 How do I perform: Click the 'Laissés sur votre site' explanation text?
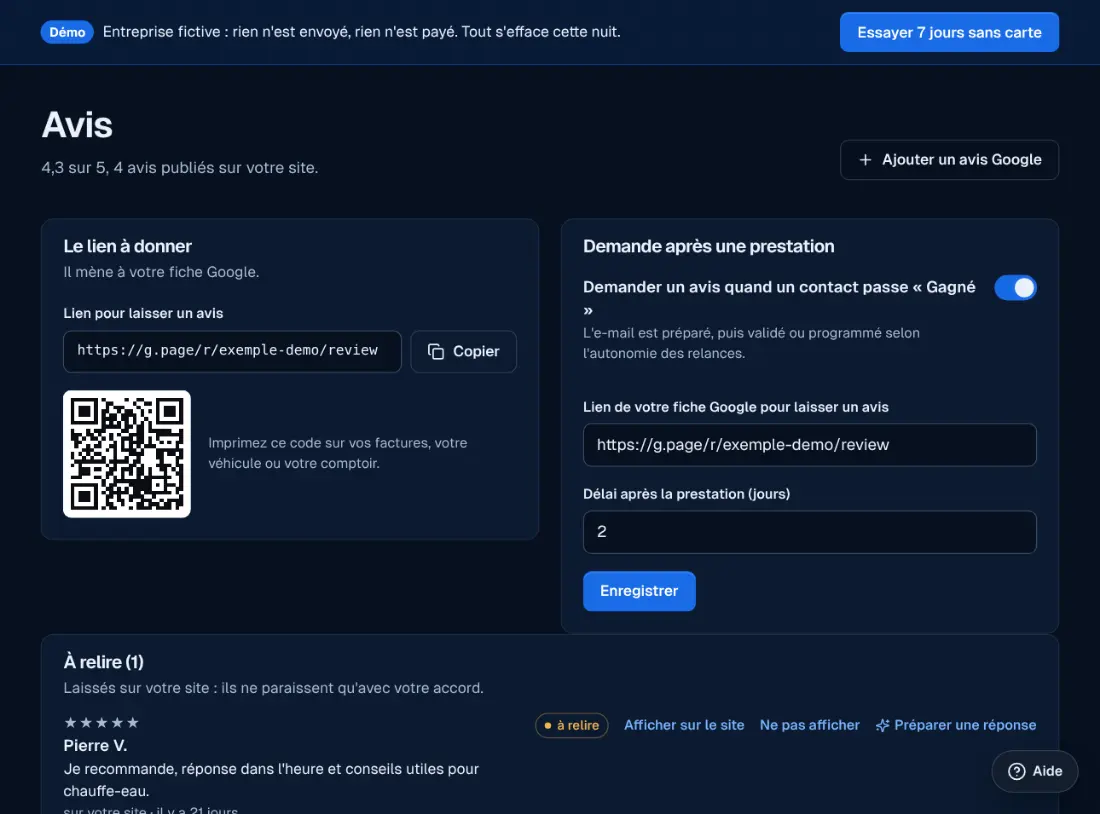274,688
